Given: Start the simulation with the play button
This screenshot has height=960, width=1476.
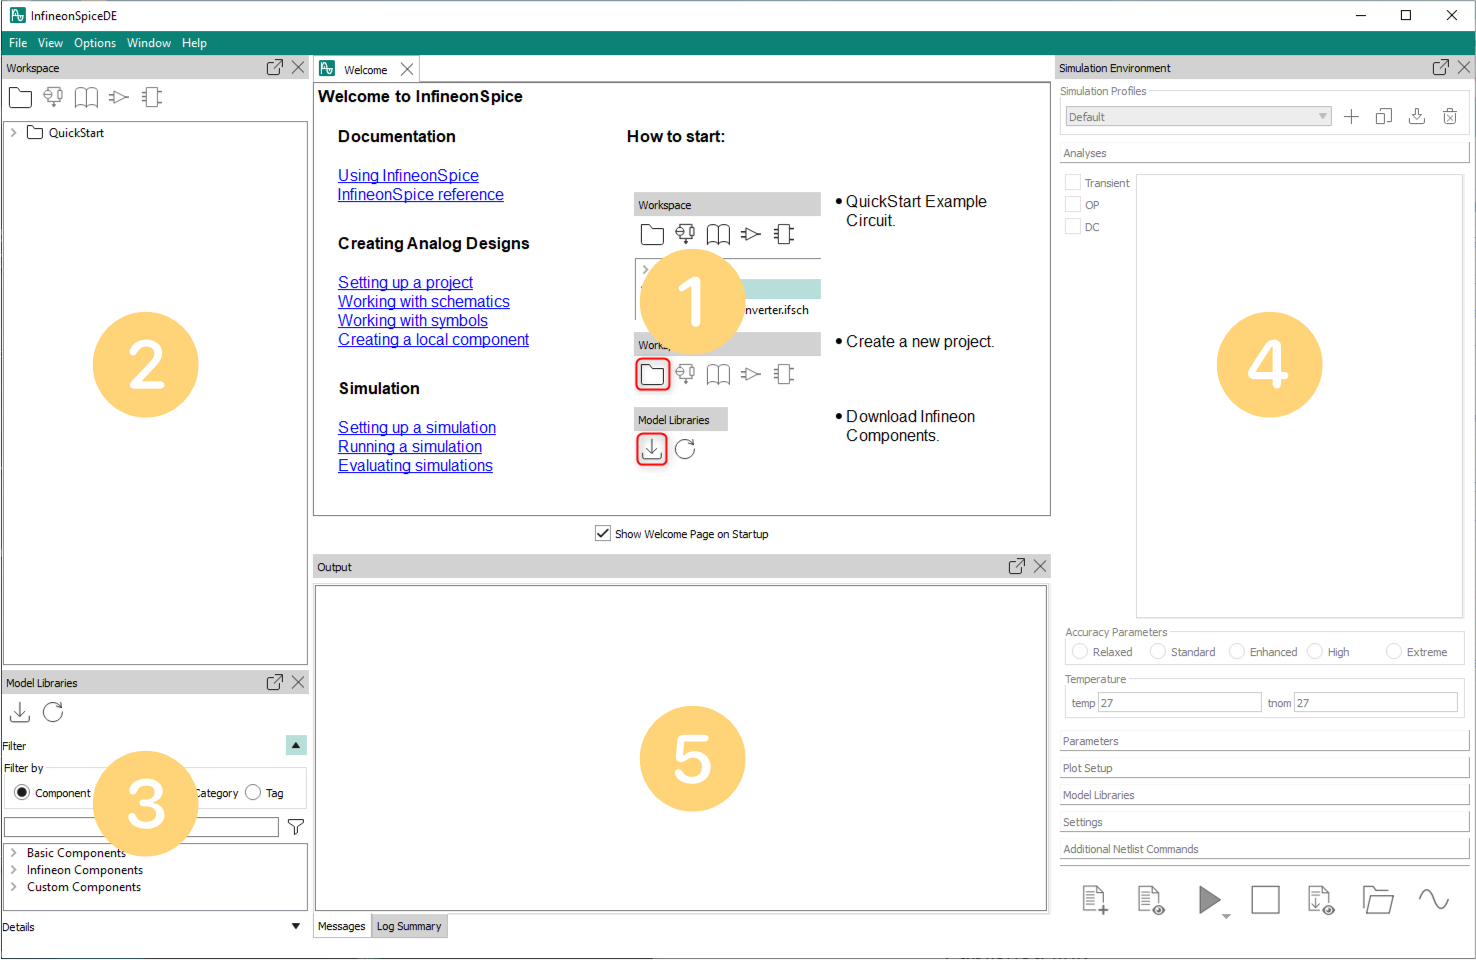Looking at the screenshot, I should click(x=1209, y=900).
